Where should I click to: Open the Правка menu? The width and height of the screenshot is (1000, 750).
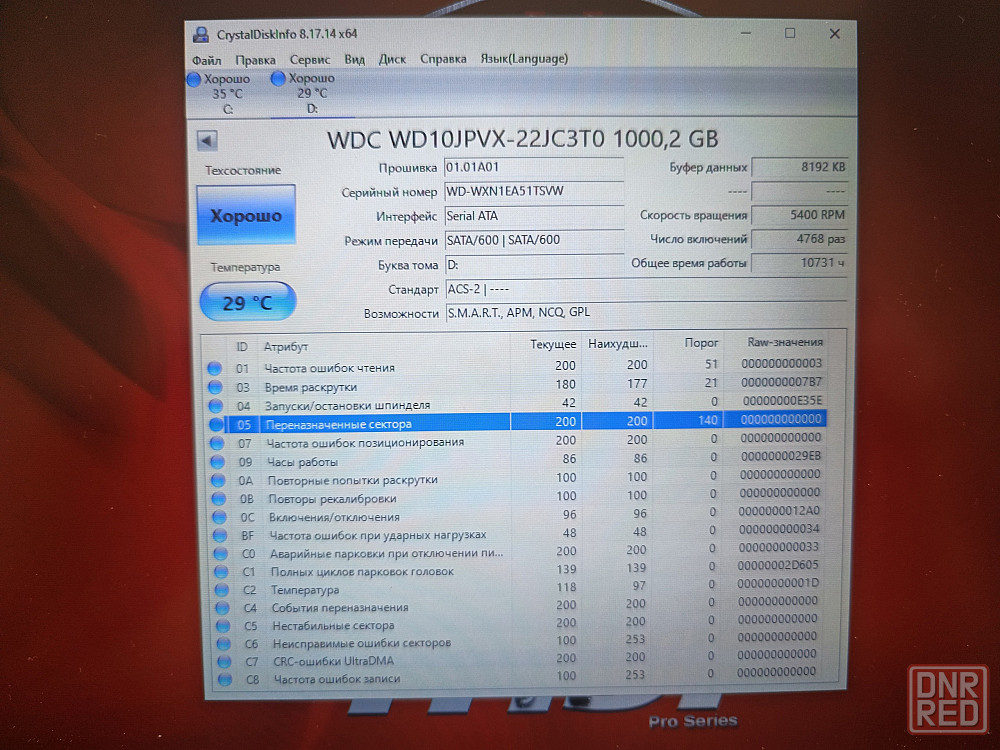255,60
